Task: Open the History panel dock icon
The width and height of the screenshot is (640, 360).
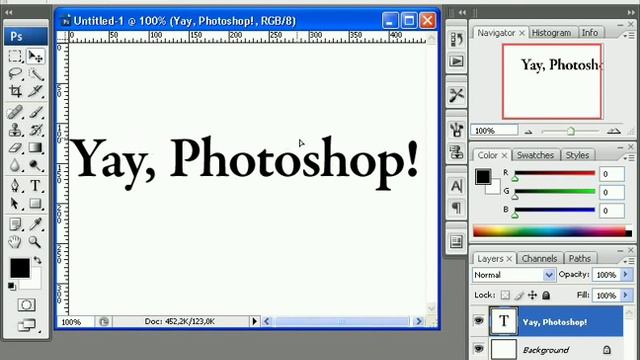Action: [456, 39]
